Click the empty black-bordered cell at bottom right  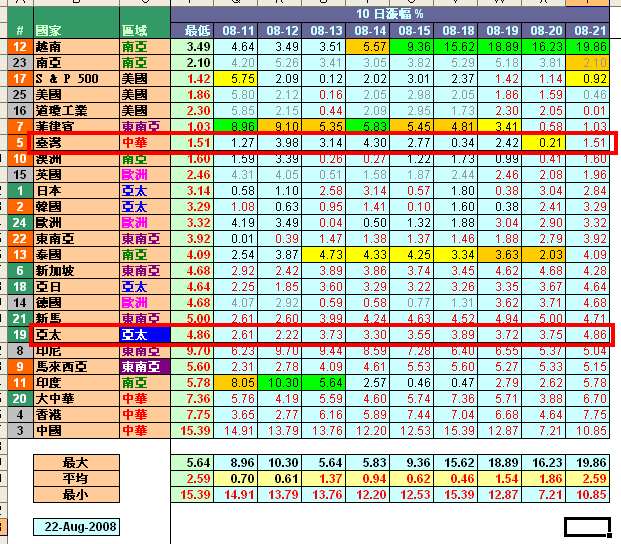click(x=586, y=526)
